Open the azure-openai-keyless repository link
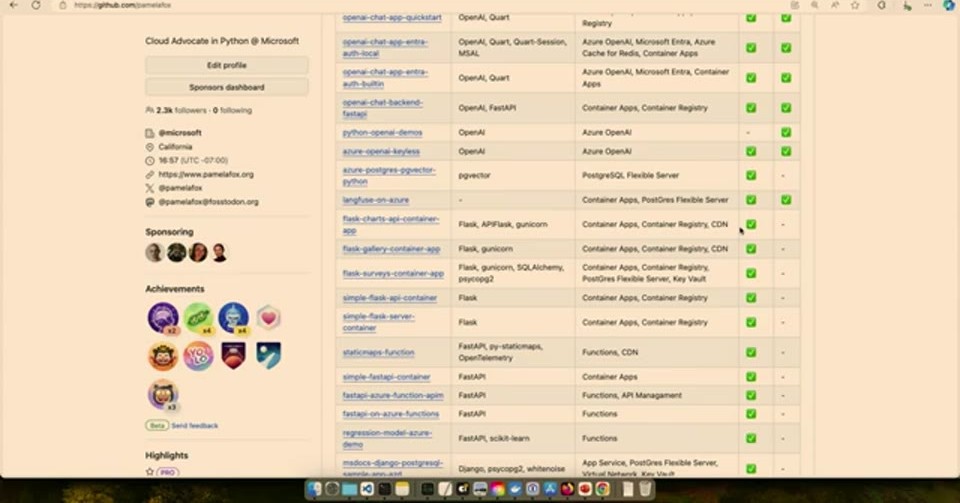The height and width of the screenshot is (503, 960). point(381,151)
